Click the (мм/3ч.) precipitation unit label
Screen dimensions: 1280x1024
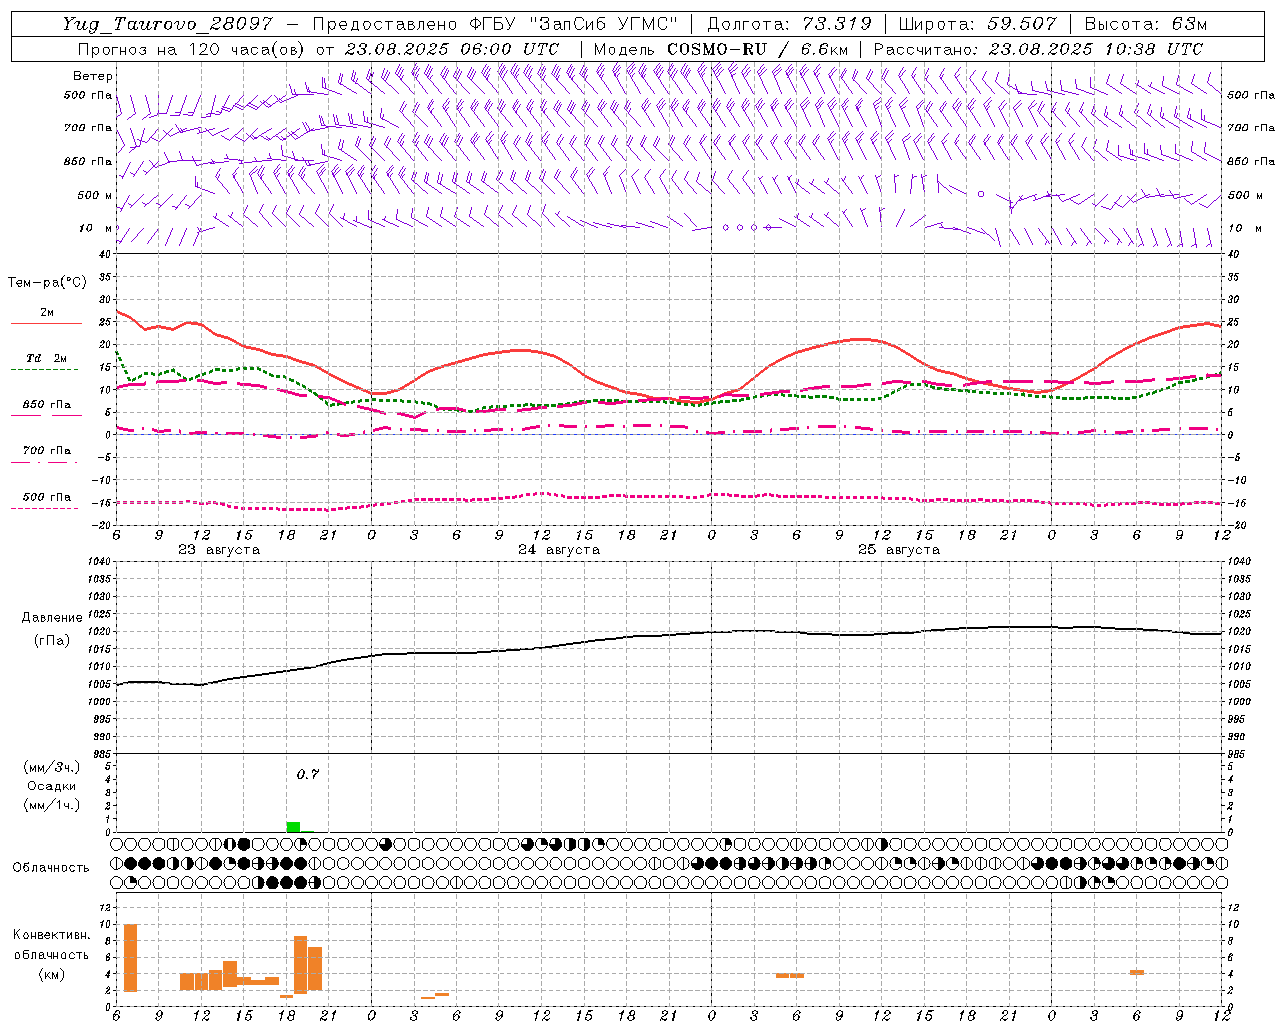coord(51,767)
